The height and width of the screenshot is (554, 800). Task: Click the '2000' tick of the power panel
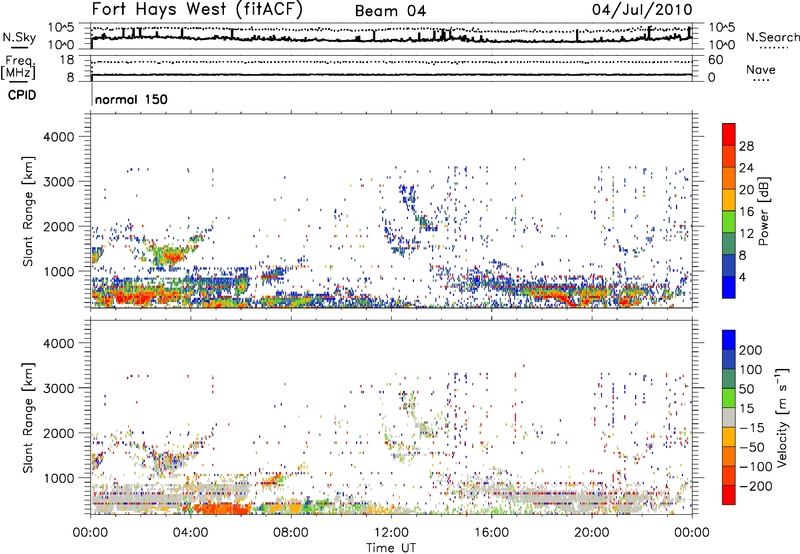coord(59,226)
